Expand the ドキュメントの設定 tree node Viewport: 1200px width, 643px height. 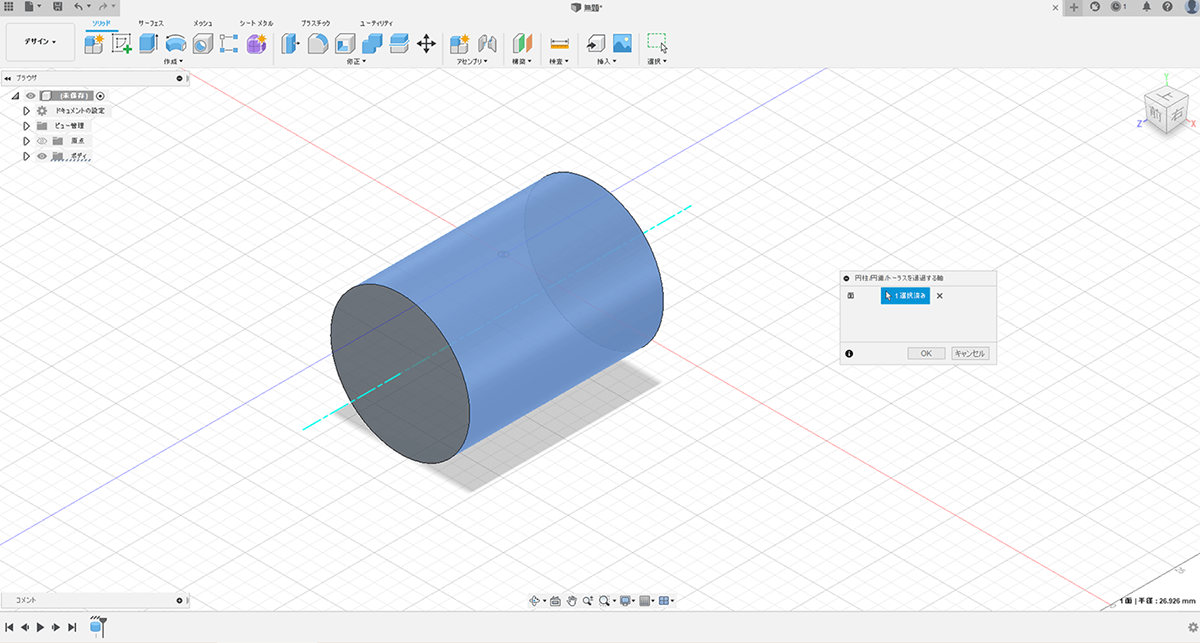27,111
